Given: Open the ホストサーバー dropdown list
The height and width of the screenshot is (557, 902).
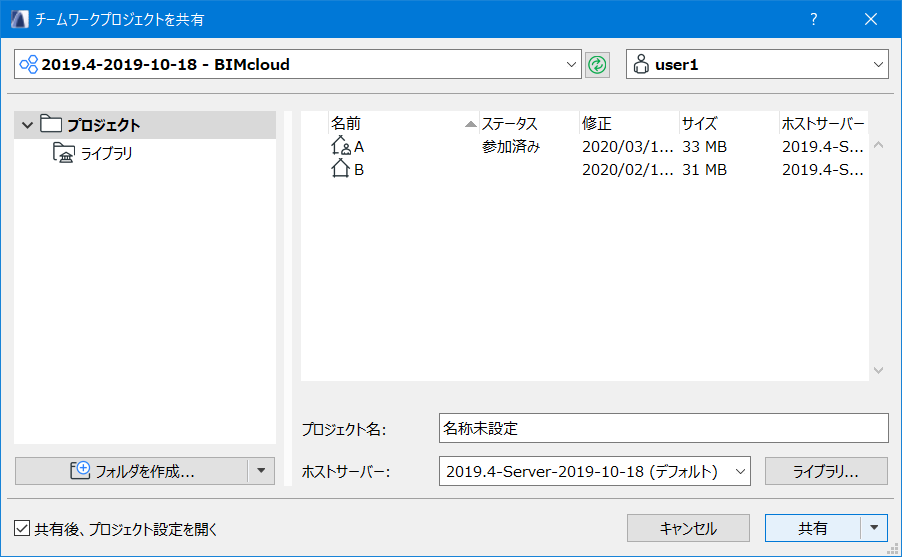Looking at the screenshot, I should pos(740,472).
